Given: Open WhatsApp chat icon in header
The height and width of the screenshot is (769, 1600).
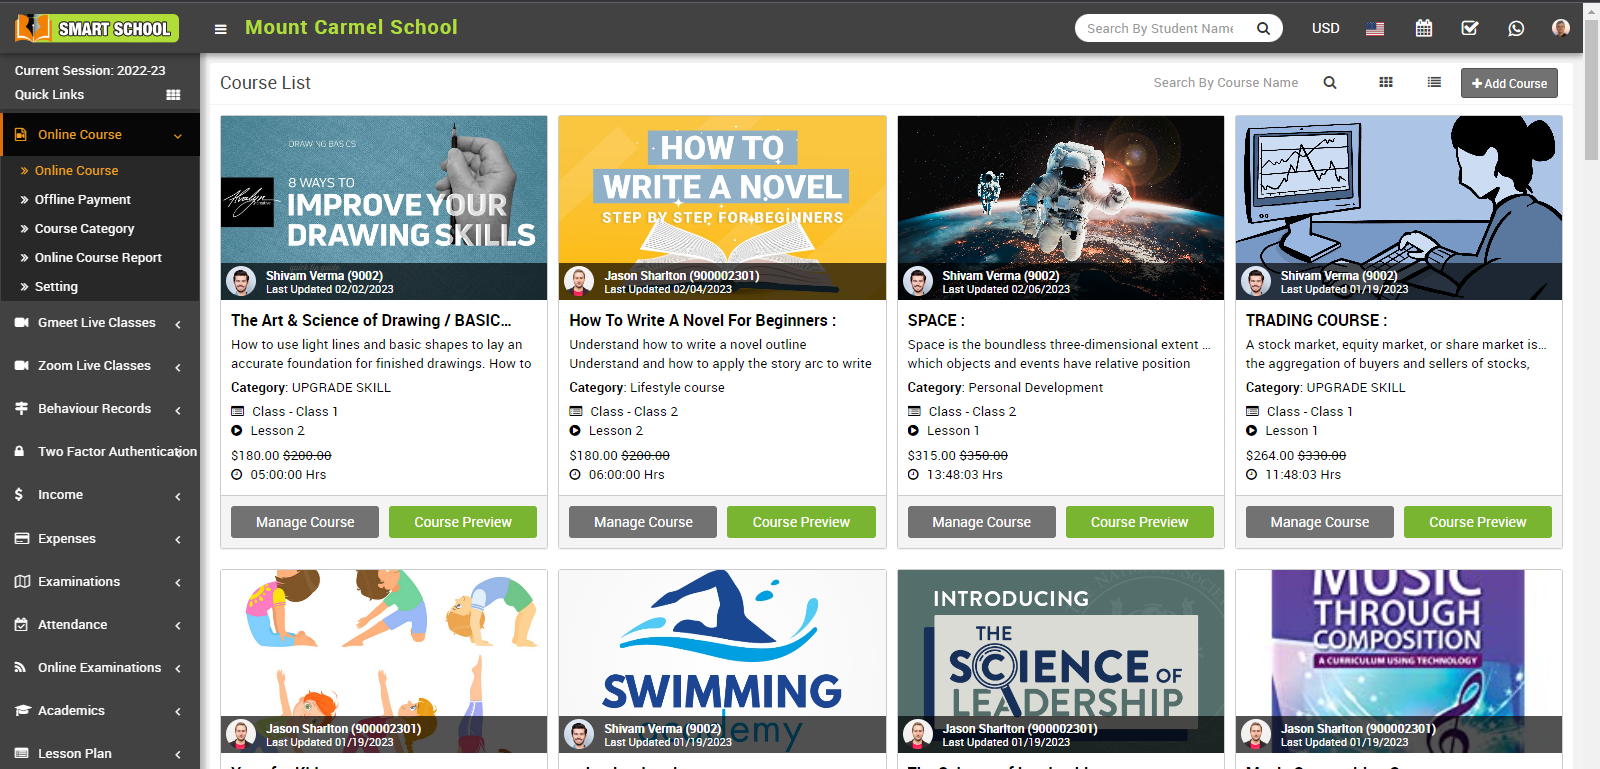Looking at the screenshot, I should pos(1516,28).
